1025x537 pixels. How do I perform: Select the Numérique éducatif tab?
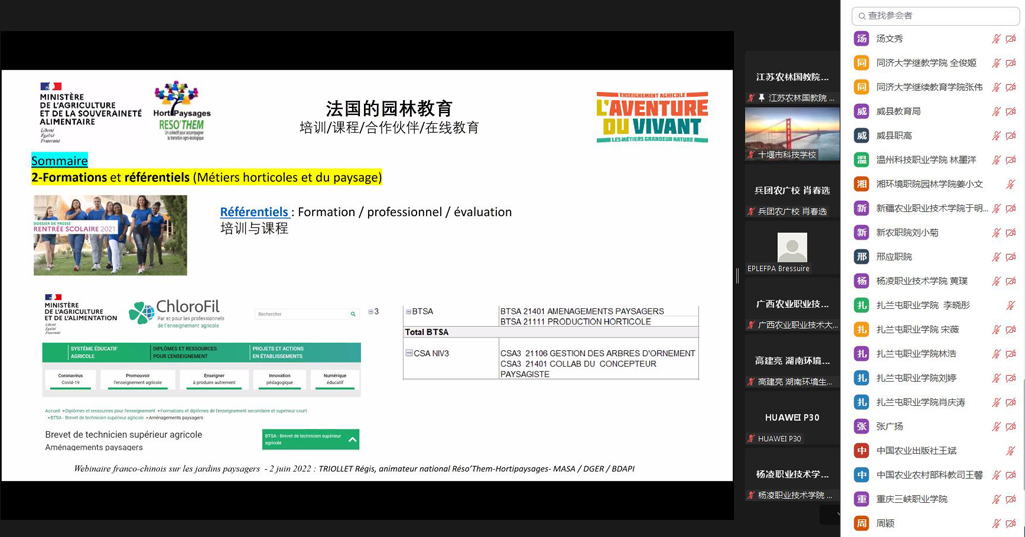pos(335,379)
